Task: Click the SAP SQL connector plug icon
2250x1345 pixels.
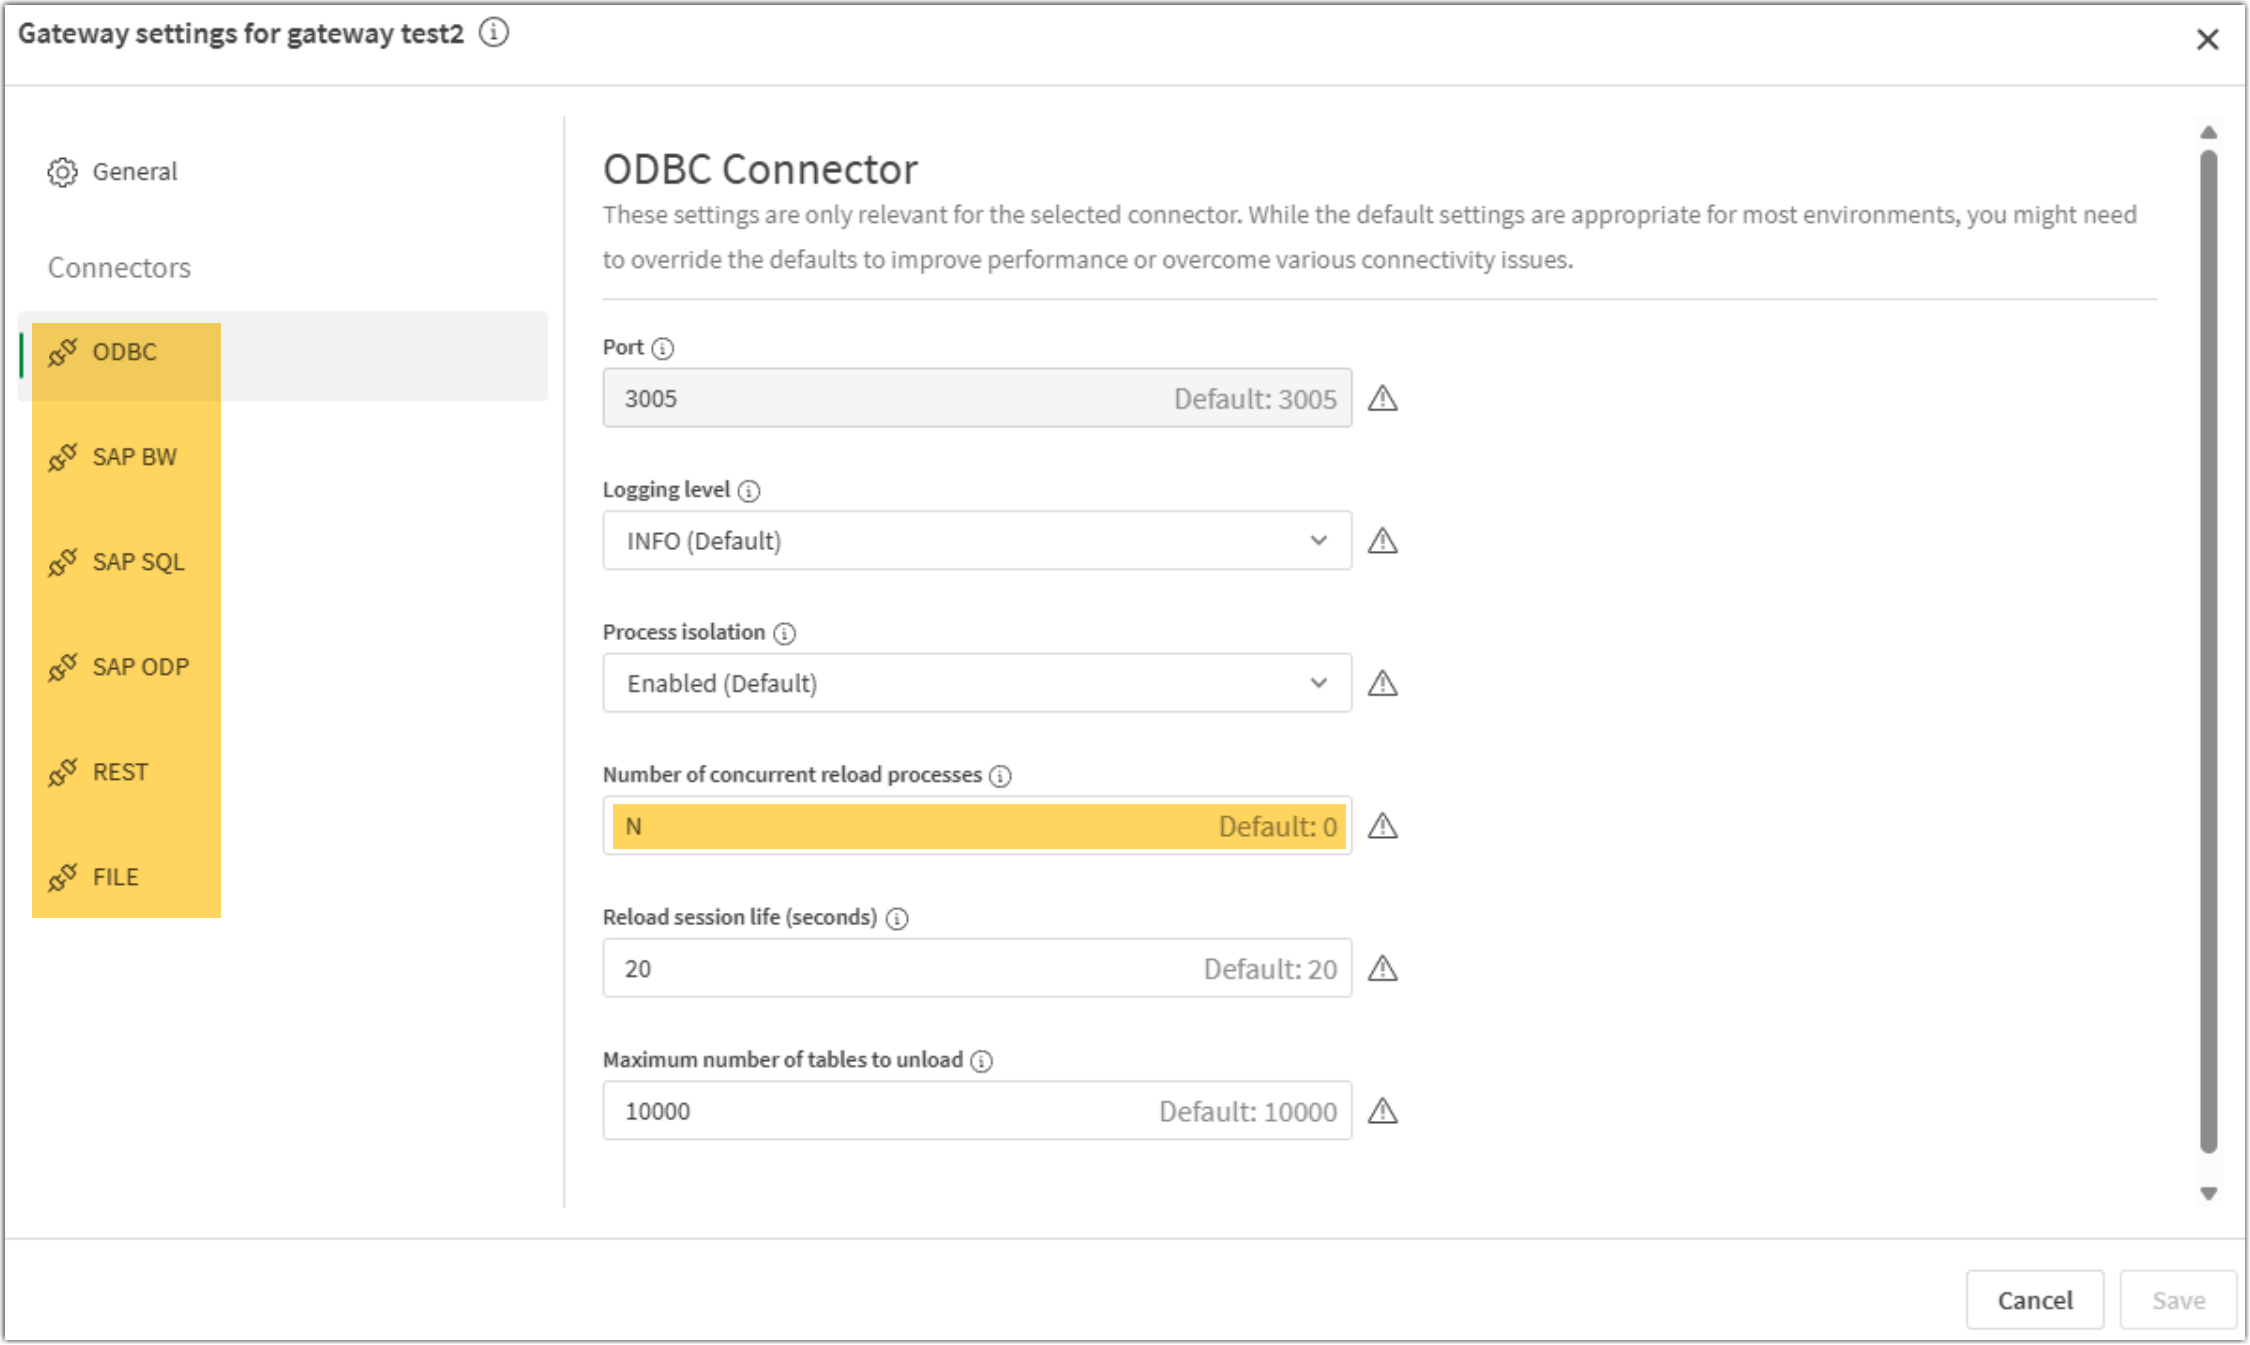Action: pos(62,562)
